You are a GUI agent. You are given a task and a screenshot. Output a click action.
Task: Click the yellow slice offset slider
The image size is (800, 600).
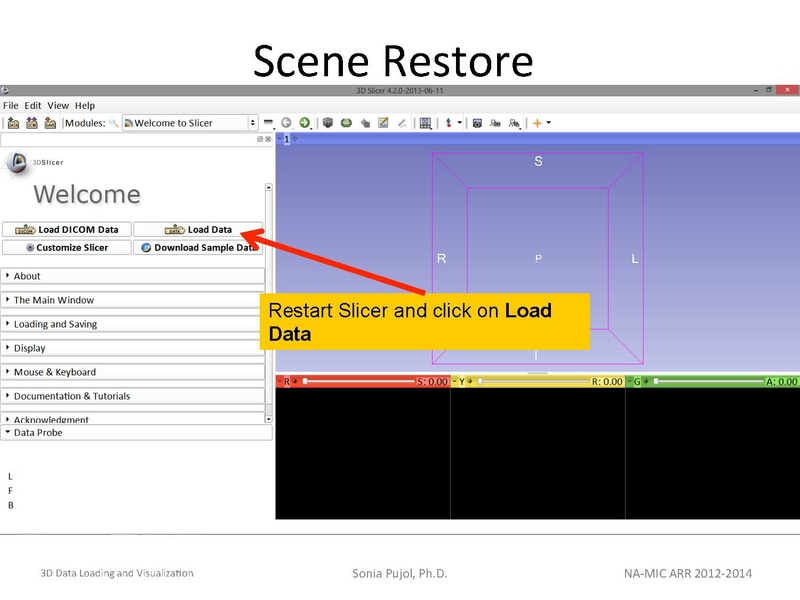point(534,381)
